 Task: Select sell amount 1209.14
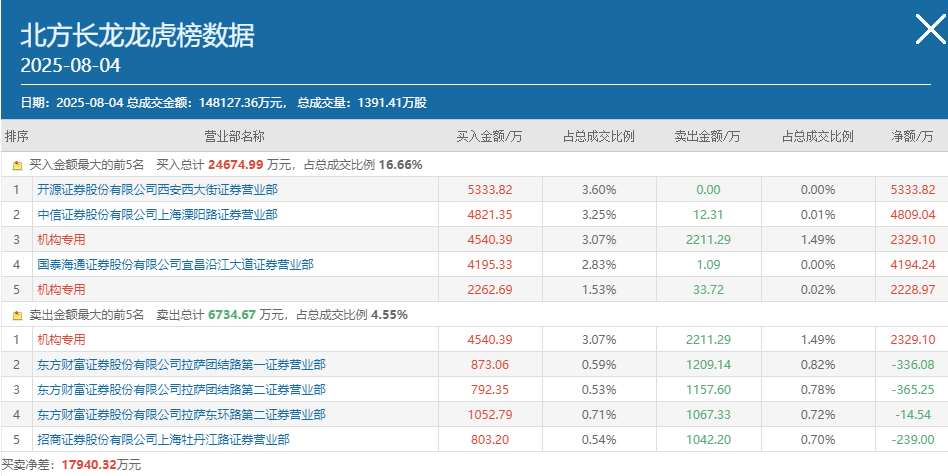pyautogui.click(x=708, y=365)
